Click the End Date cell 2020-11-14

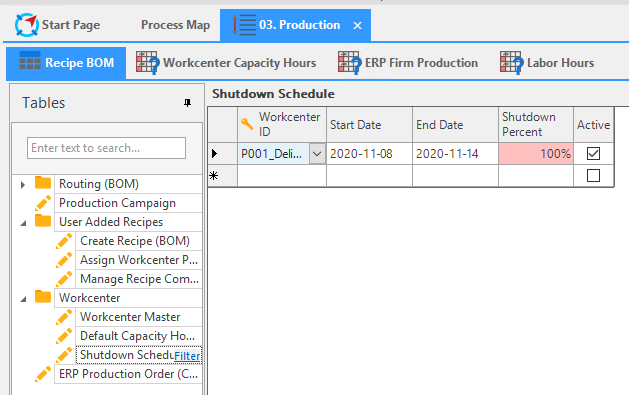point(455,154)
